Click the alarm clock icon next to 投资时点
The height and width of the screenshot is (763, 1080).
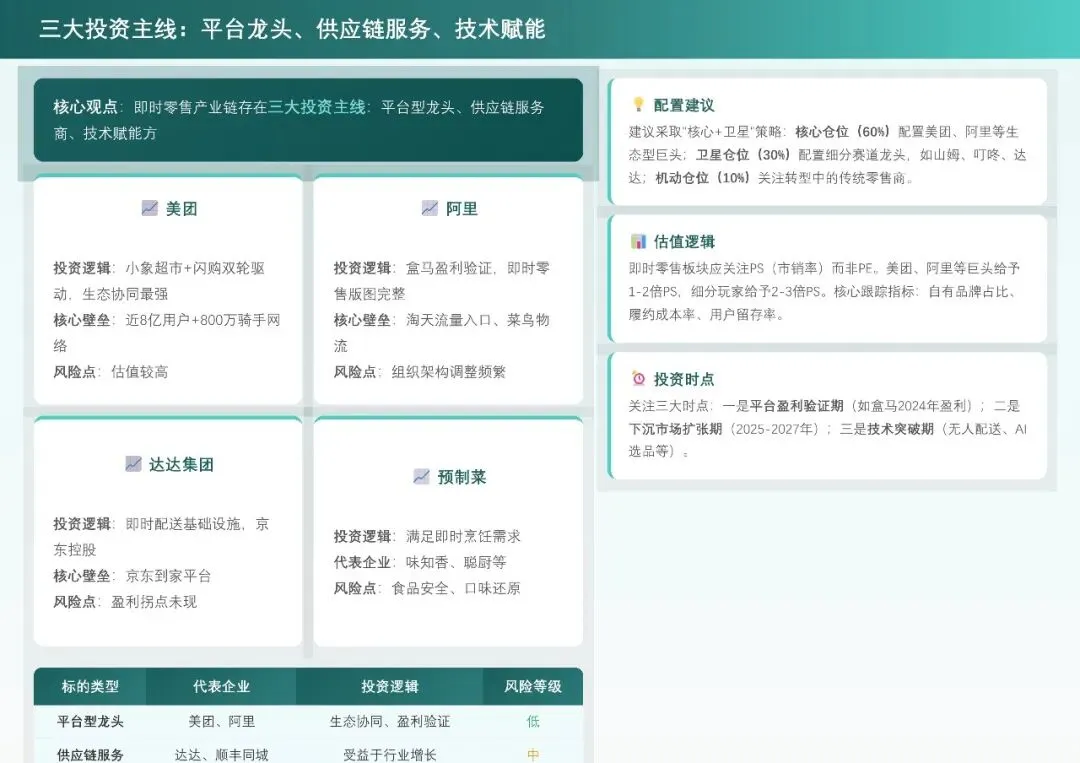(638, 379)
